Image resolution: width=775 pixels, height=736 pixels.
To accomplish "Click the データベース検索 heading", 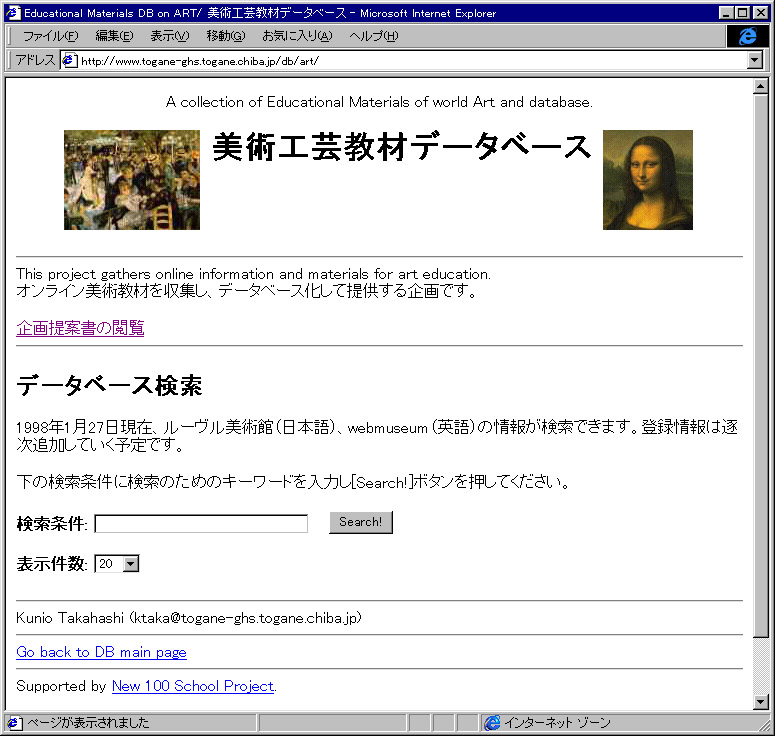I will pos(109,386).
